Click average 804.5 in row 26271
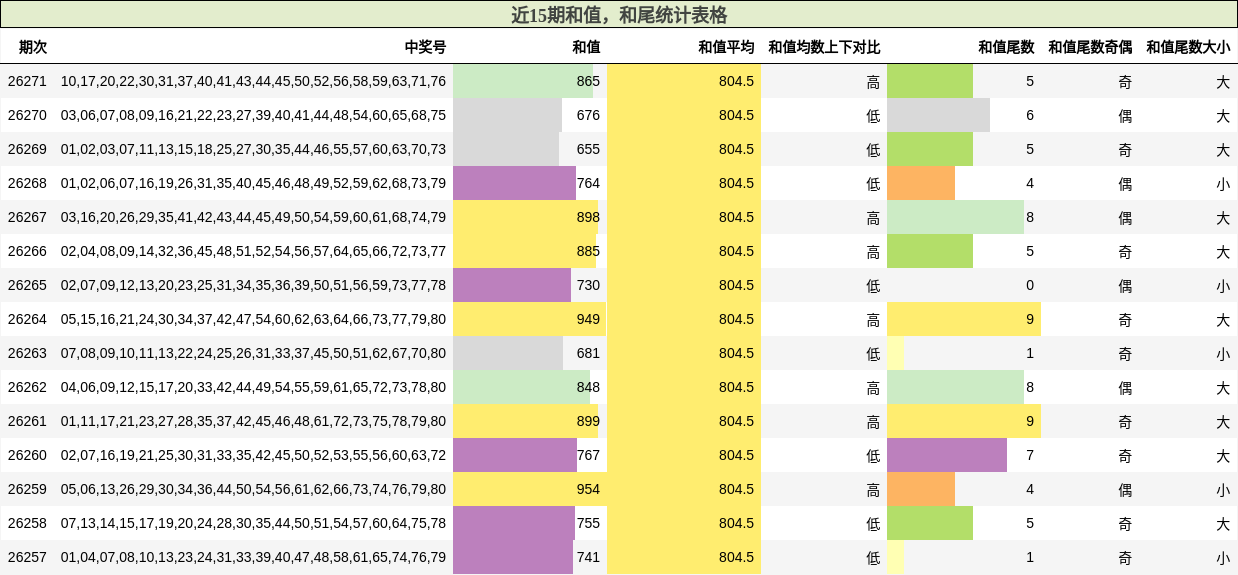 684,81
